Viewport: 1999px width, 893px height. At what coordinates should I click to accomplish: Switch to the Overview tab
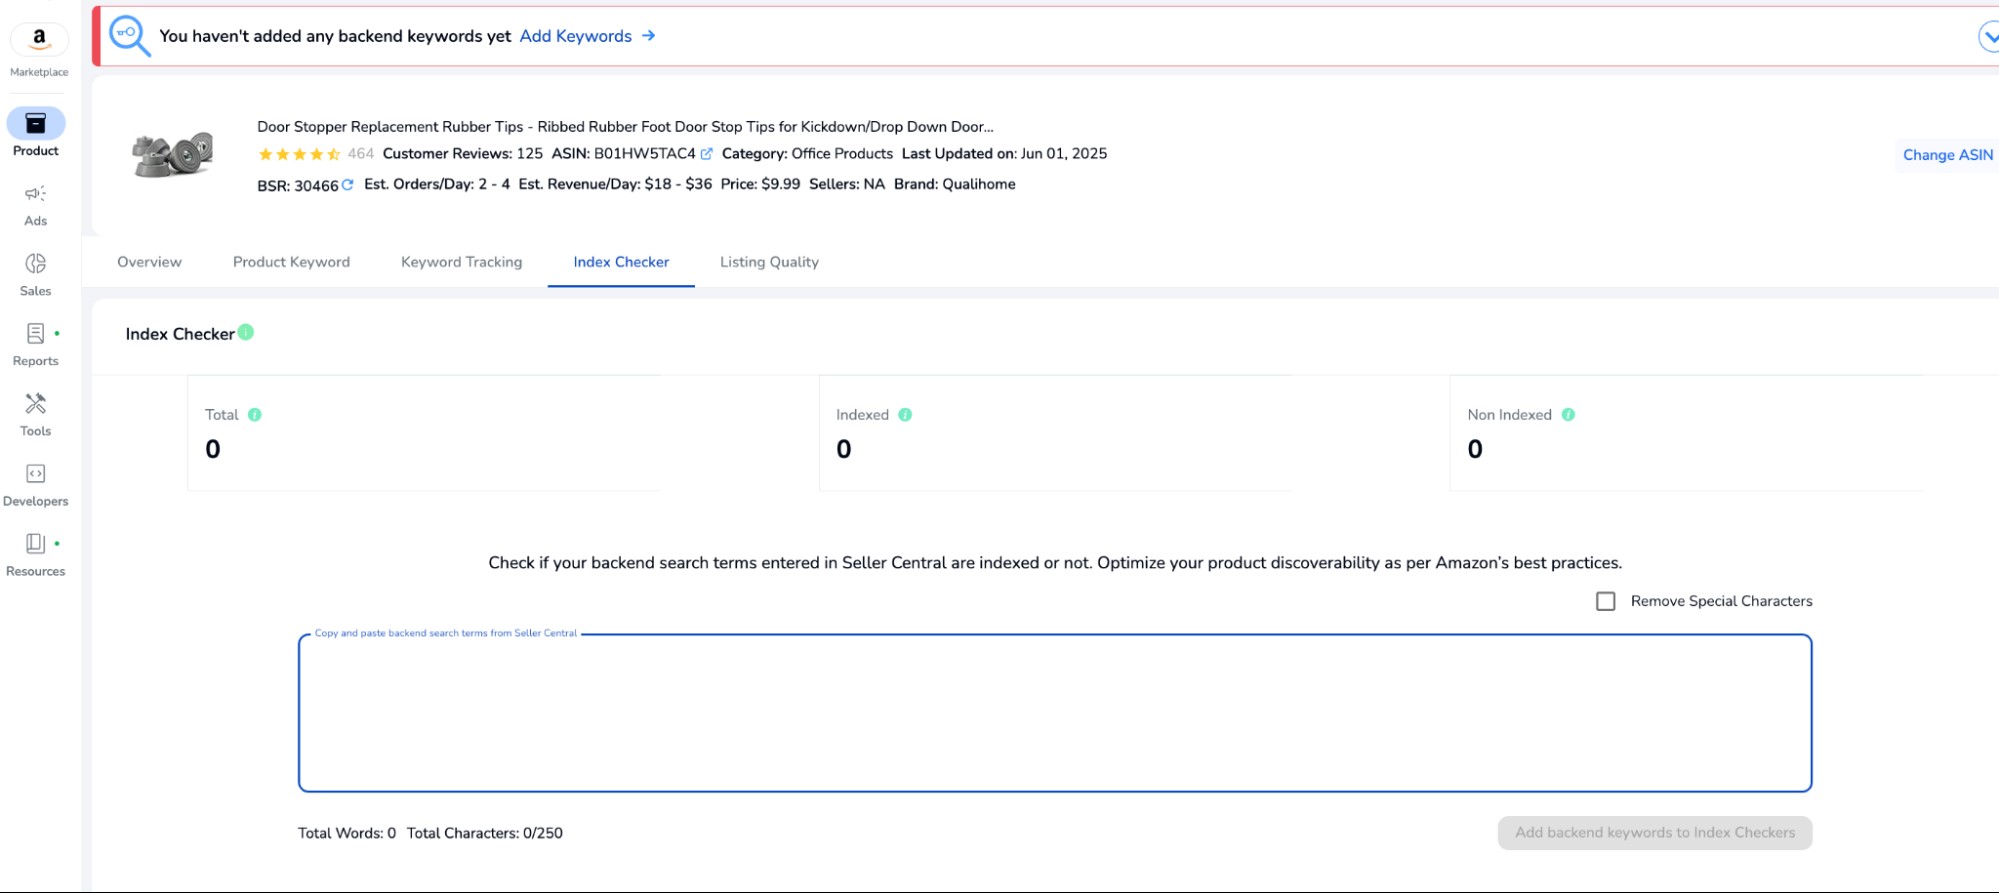point(149,262)
